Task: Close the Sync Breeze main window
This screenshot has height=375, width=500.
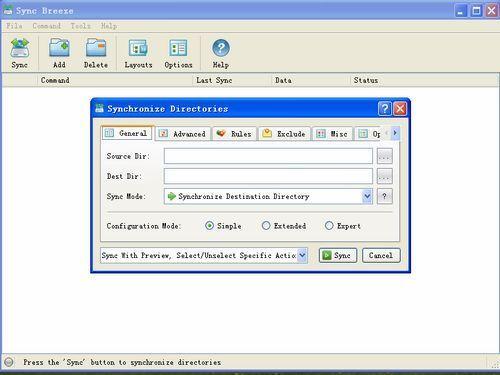Action: [x=492, y=11]
